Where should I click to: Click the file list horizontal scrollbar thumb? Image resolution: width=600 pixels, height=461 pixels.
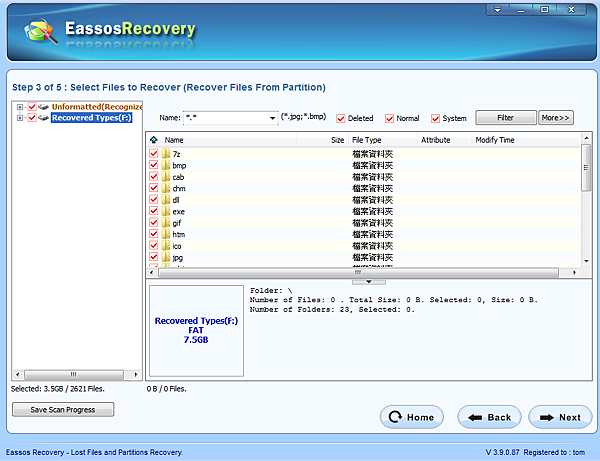(358, 272)
